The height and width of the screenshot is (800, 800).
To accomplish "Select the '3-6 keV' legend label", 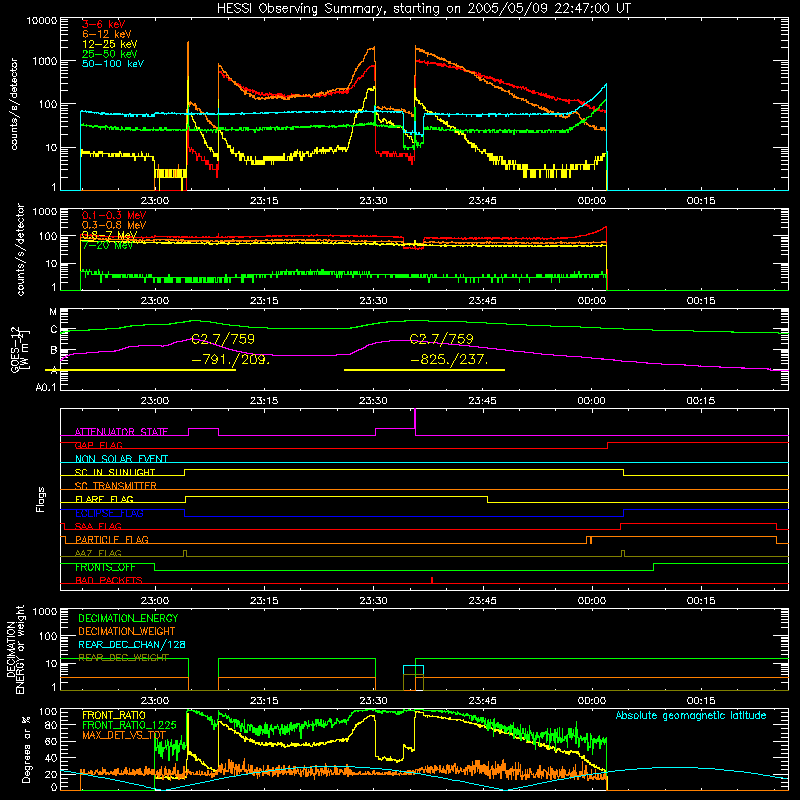I will click(103, 24).
